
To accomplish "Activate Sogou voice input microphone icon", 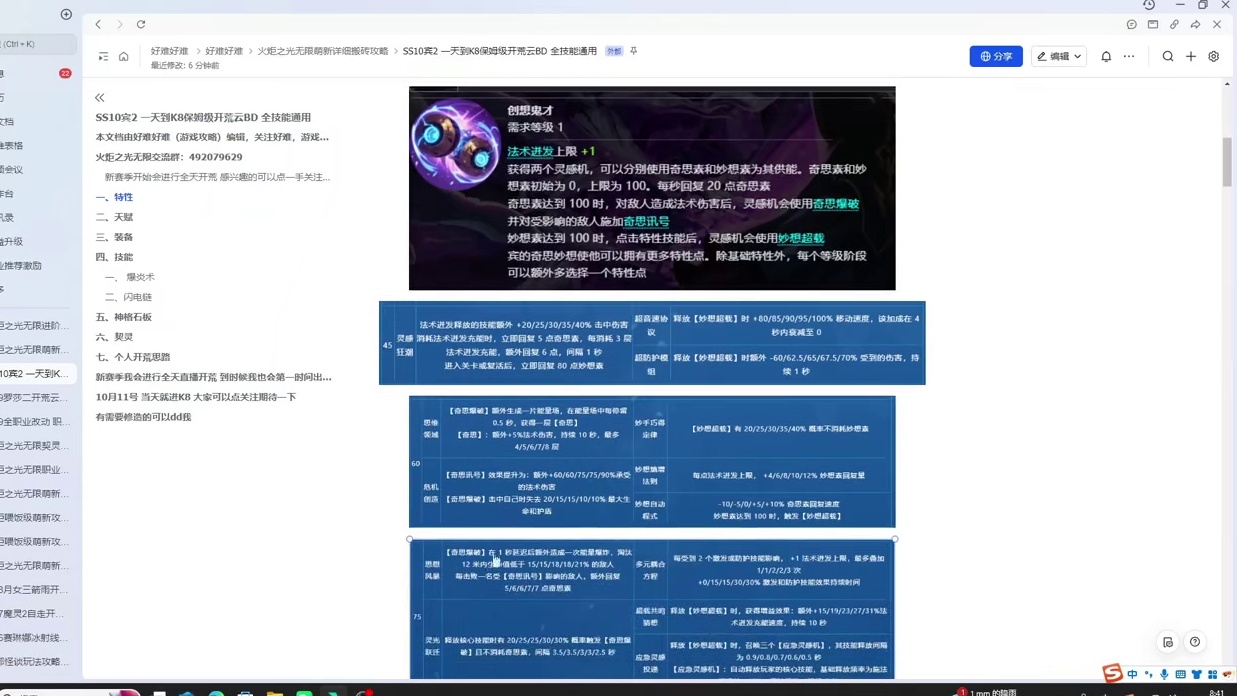I will pos(1163,674).
